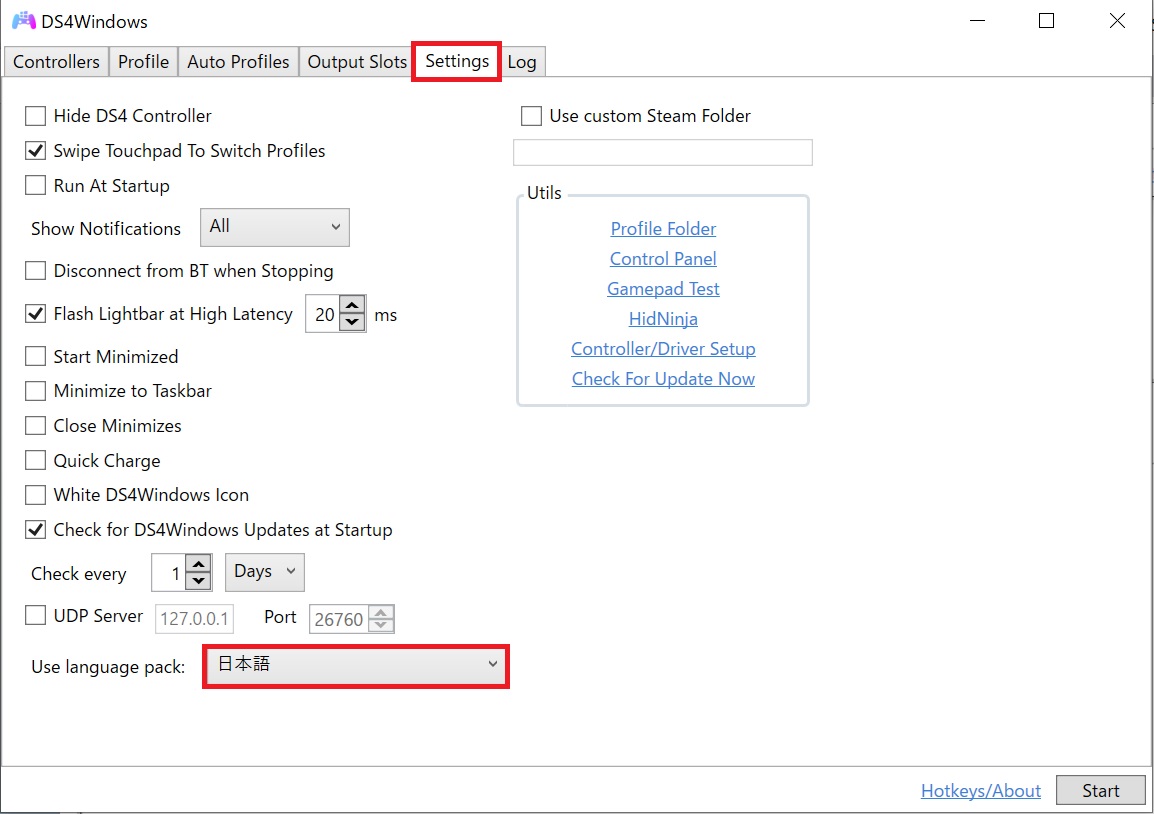
Task: Decrease the high latency ms value
Action: click(352, 322)
